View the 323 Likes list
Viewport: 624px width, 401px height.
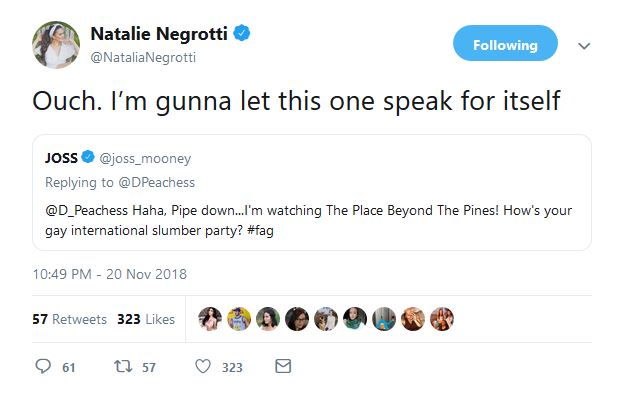[145, 319]
